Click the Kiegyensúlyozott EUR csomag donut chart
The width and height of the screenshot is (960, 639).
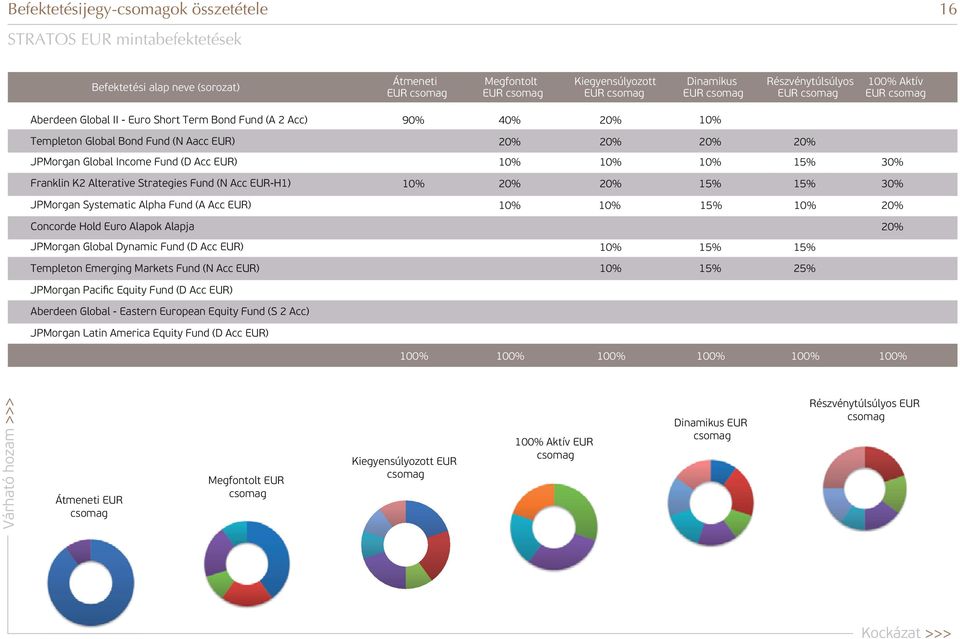pos(405,544)
